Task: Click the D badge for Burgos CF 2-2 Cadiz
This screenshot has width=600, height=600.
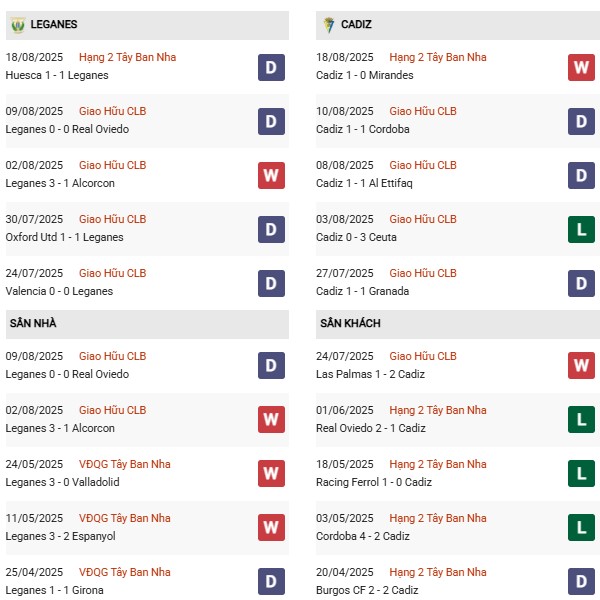Action: click(581, 581)
